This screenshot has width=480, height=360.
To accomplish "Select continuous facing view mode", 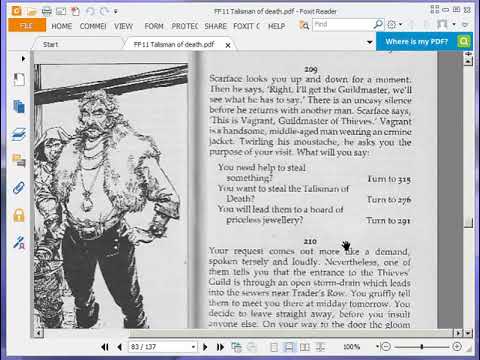I will coord(320,347).
